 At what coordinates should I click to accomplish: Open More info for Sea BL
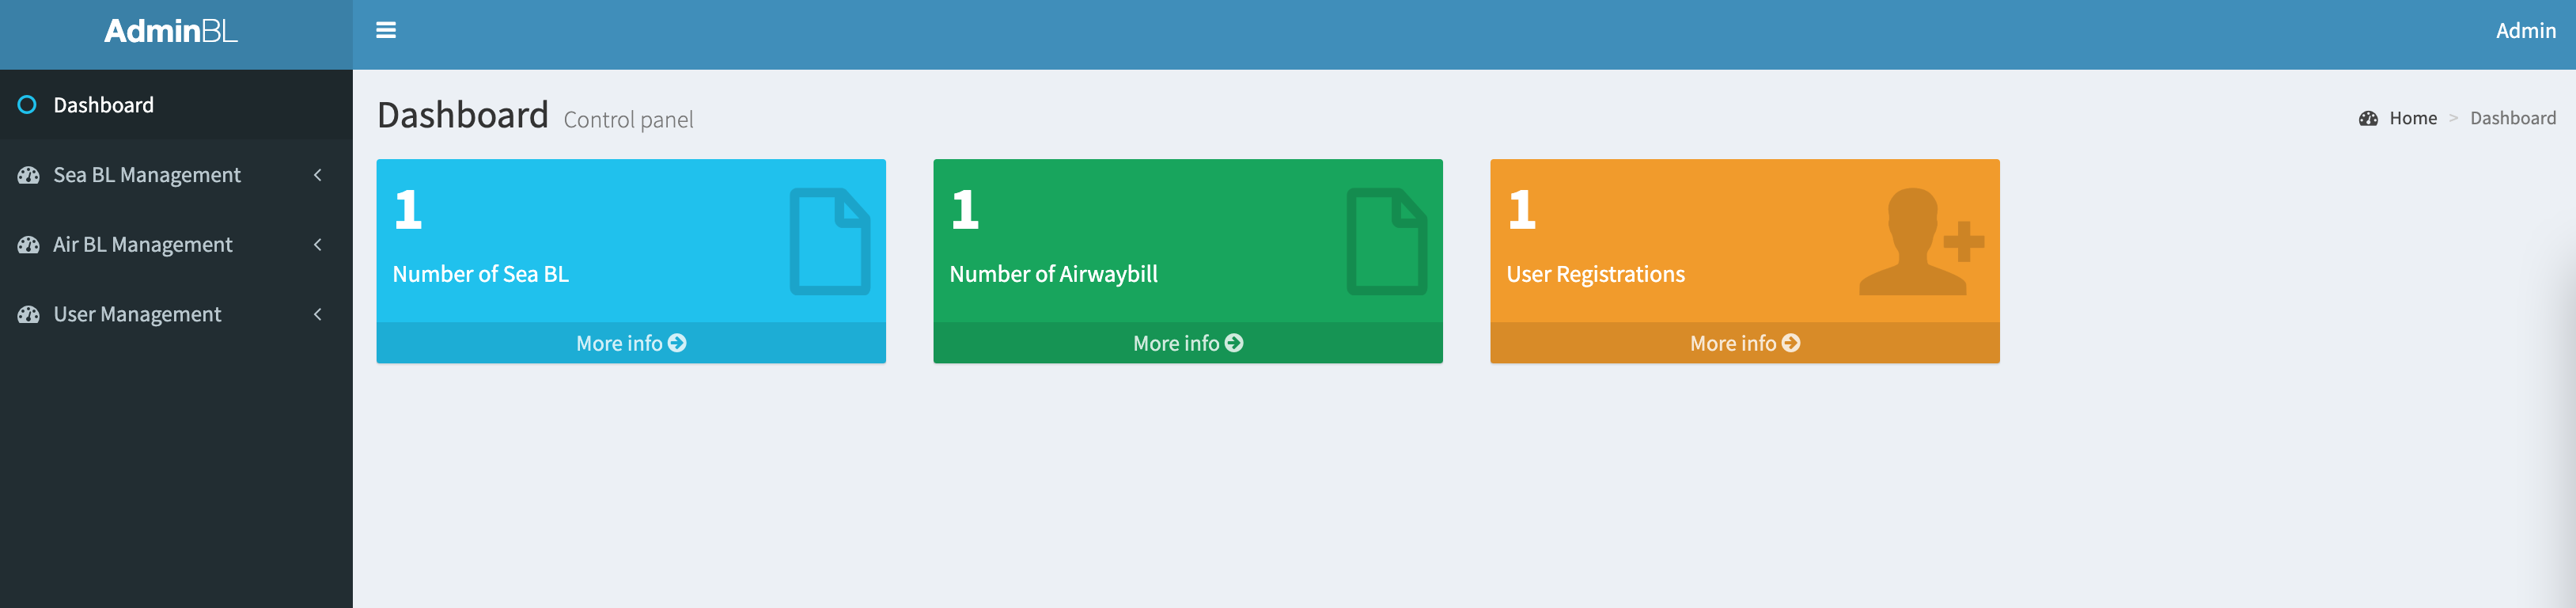(631, 343)
